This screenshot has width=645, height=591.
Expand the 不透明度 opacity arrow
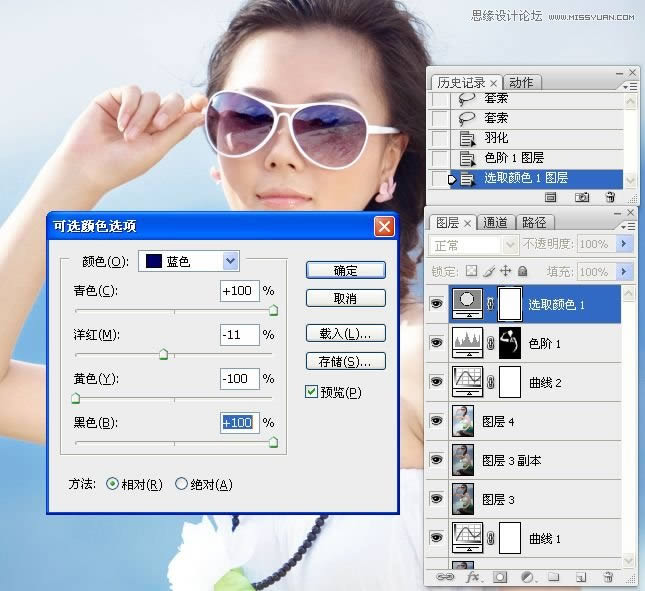[624, 244]
